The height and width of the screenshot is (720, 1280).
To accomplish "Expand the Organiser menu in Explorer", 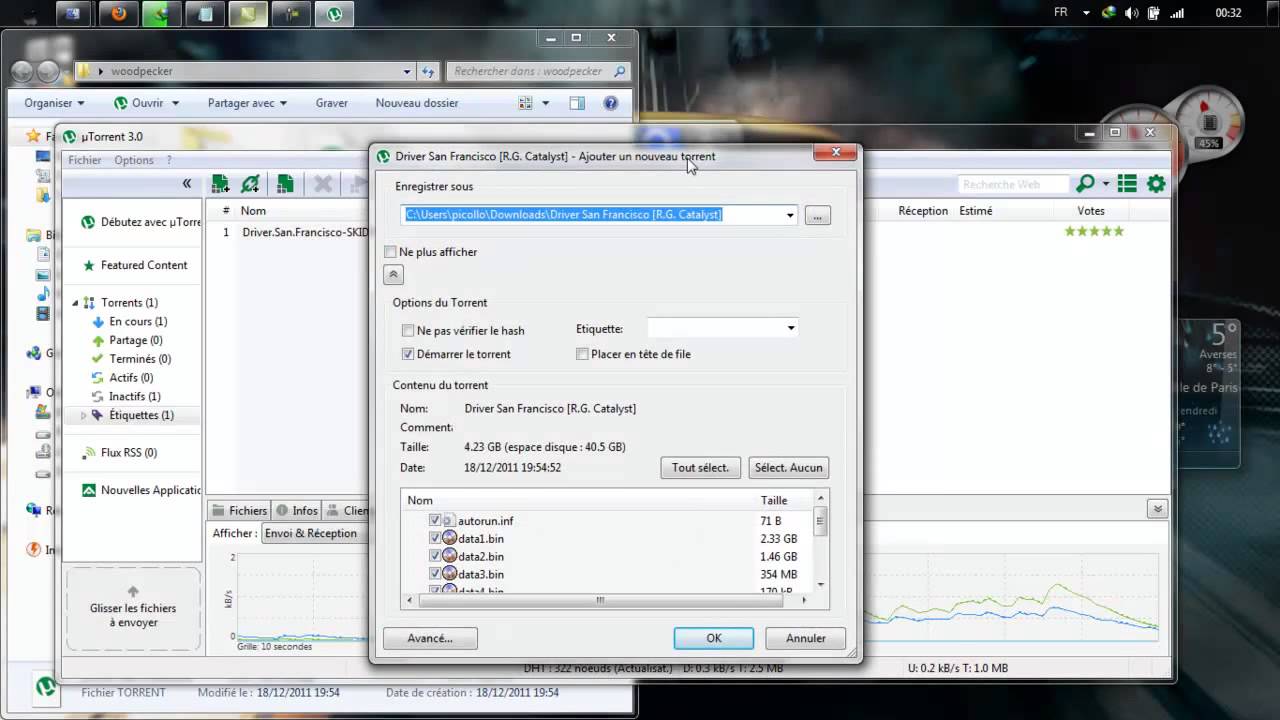I will point(55,103).
